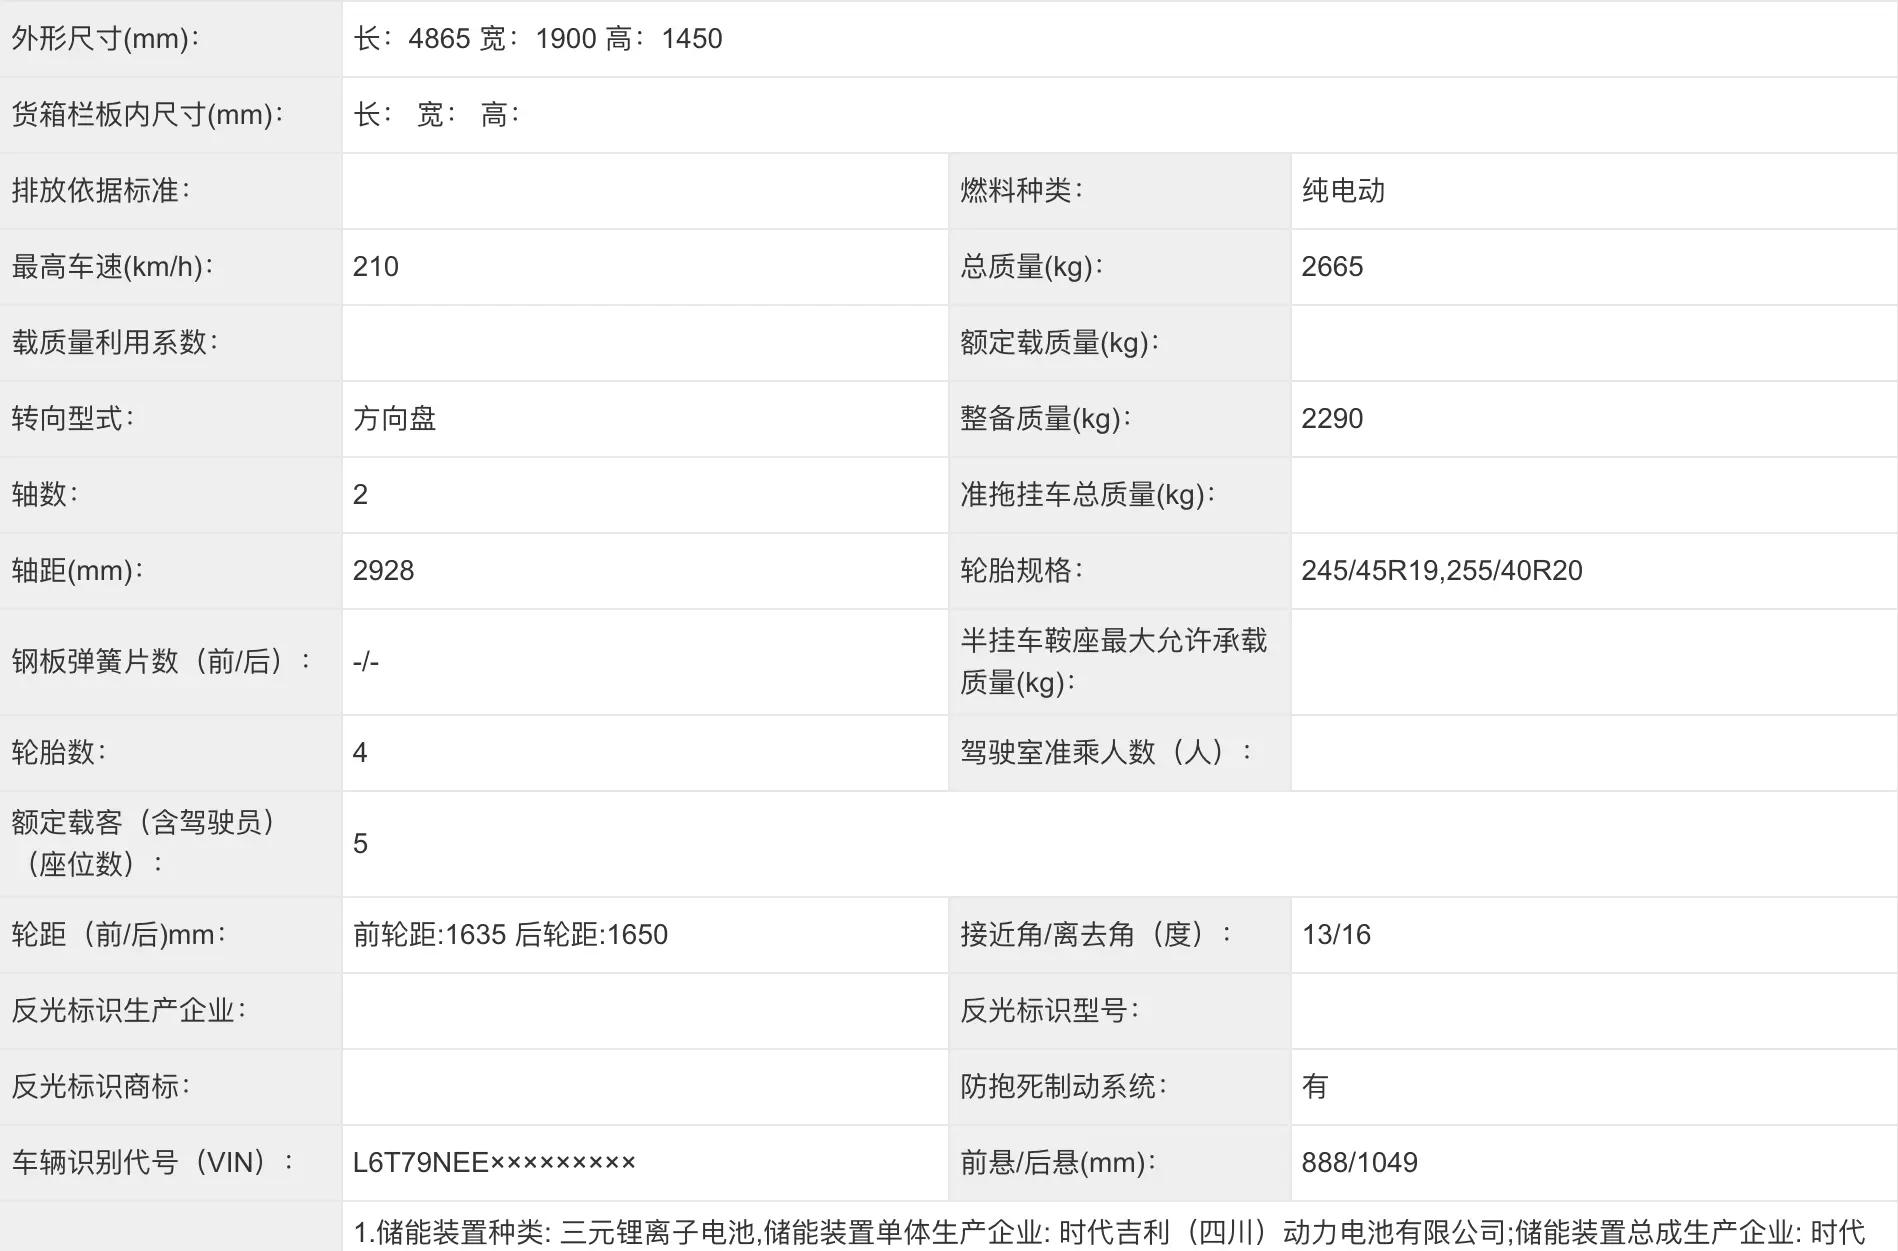Click the fuel type value 纯电动

tap(1343, 191)
